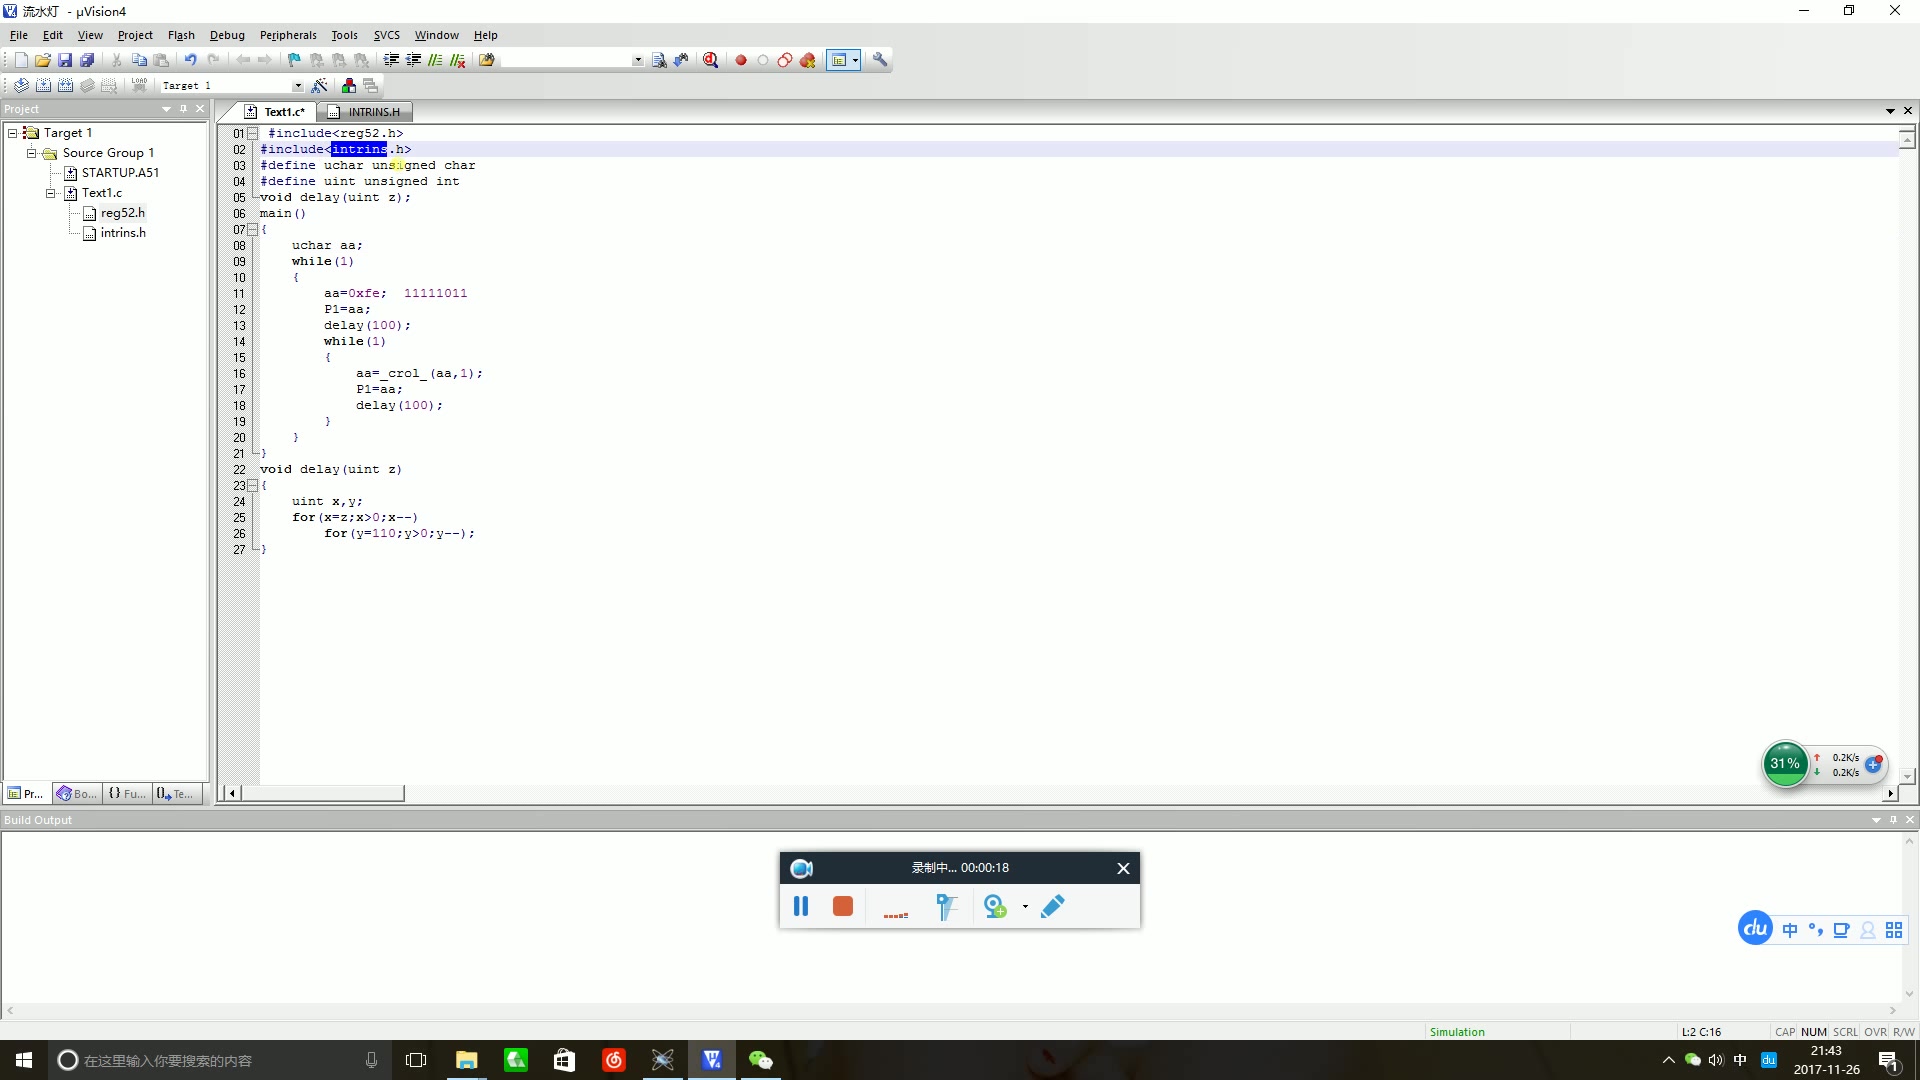Viewport: 1920px width, 1080px height.
Task: Insert bookmark flag icon
Action: pos(294,60)
